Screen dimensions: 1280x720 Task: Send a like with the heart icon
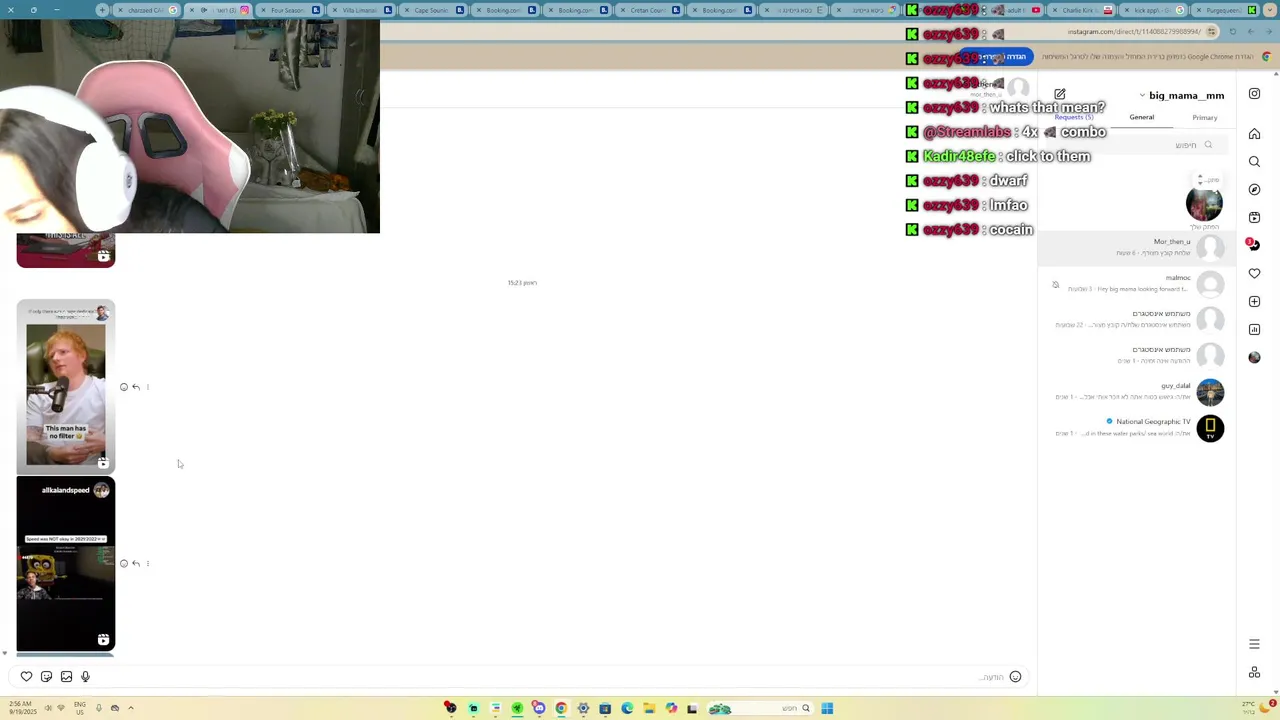[x=27, y=677]
